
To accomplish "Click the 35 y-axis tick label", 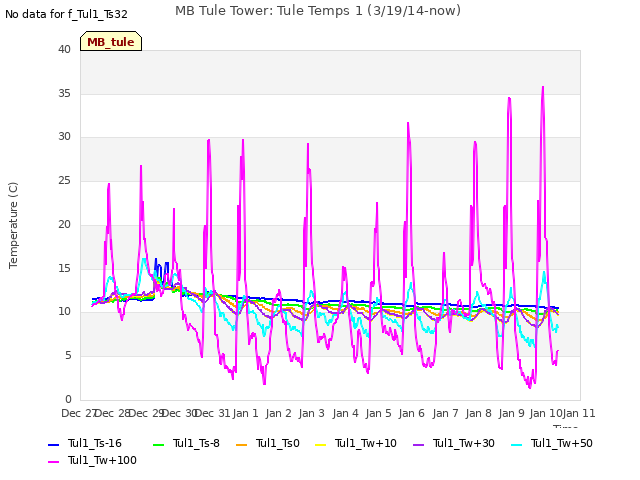I will click(x=64, y=93).
